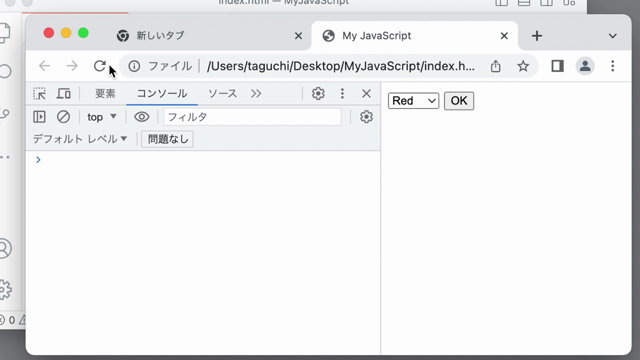
Task: Go back using the back arrow
Action: [x=44, y=66]
